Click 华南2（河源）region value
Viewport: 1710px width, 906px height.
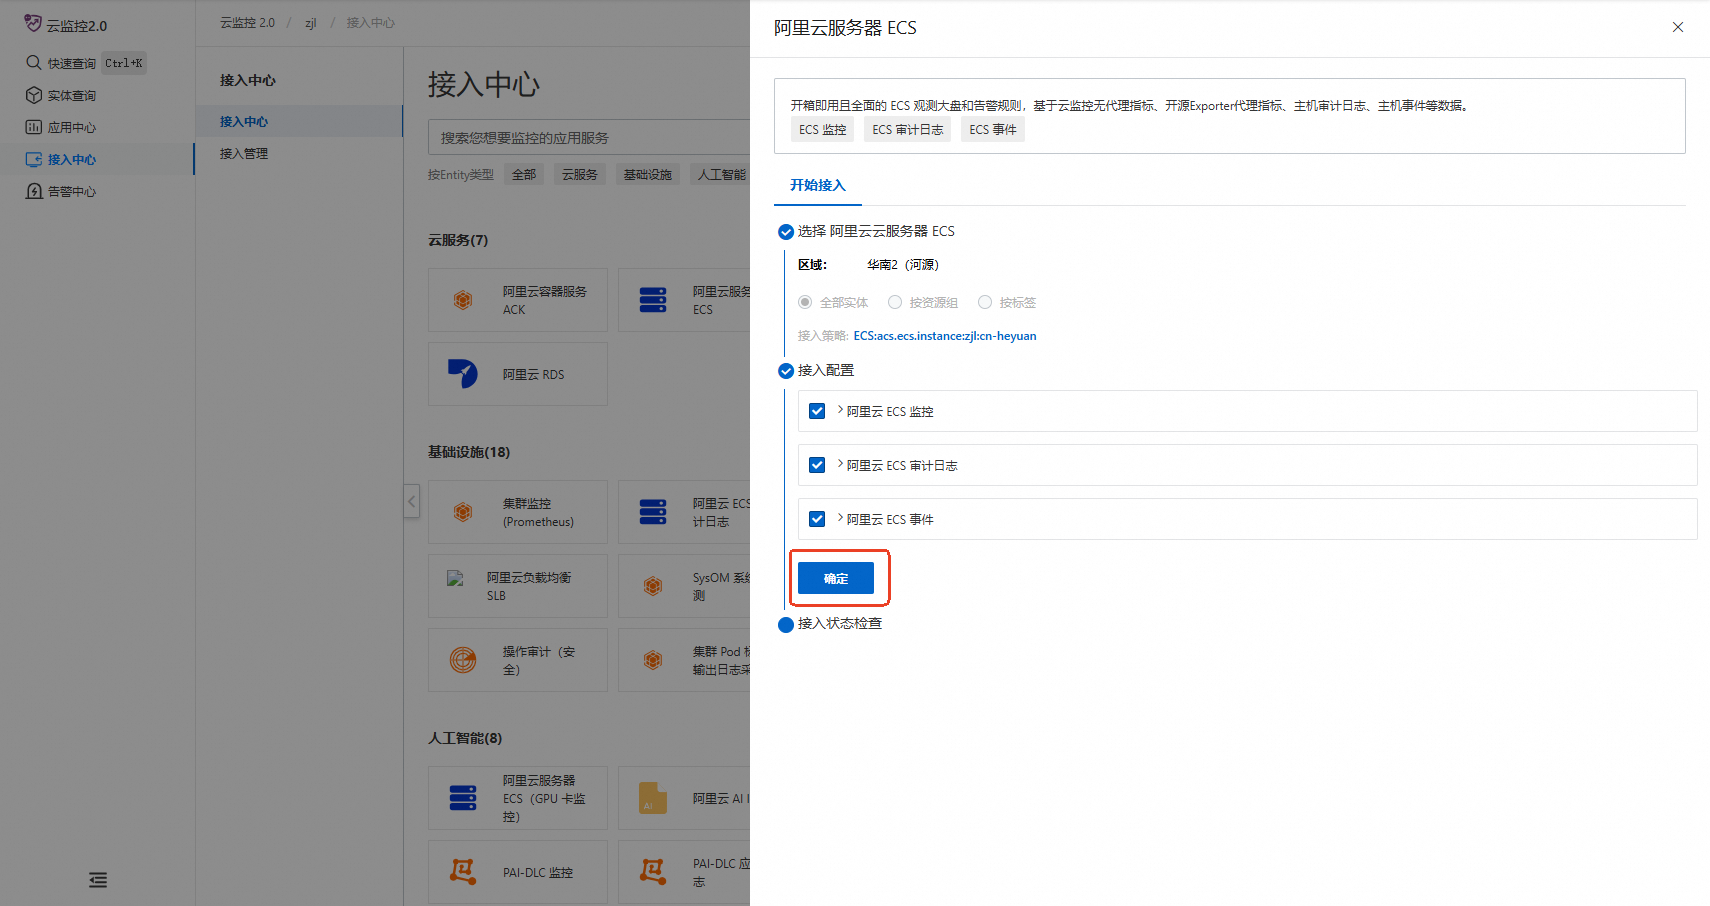pos(903,265)
